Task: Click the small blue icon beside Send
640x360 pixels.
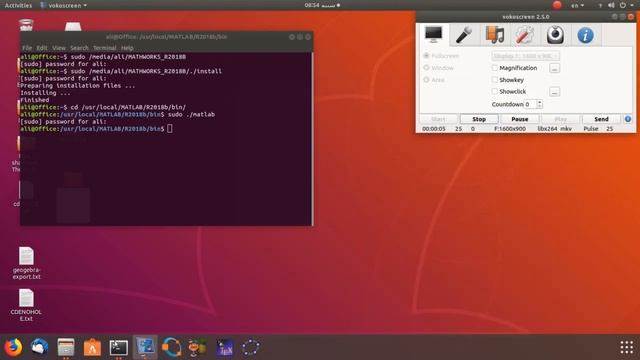Action: [628, 119]
